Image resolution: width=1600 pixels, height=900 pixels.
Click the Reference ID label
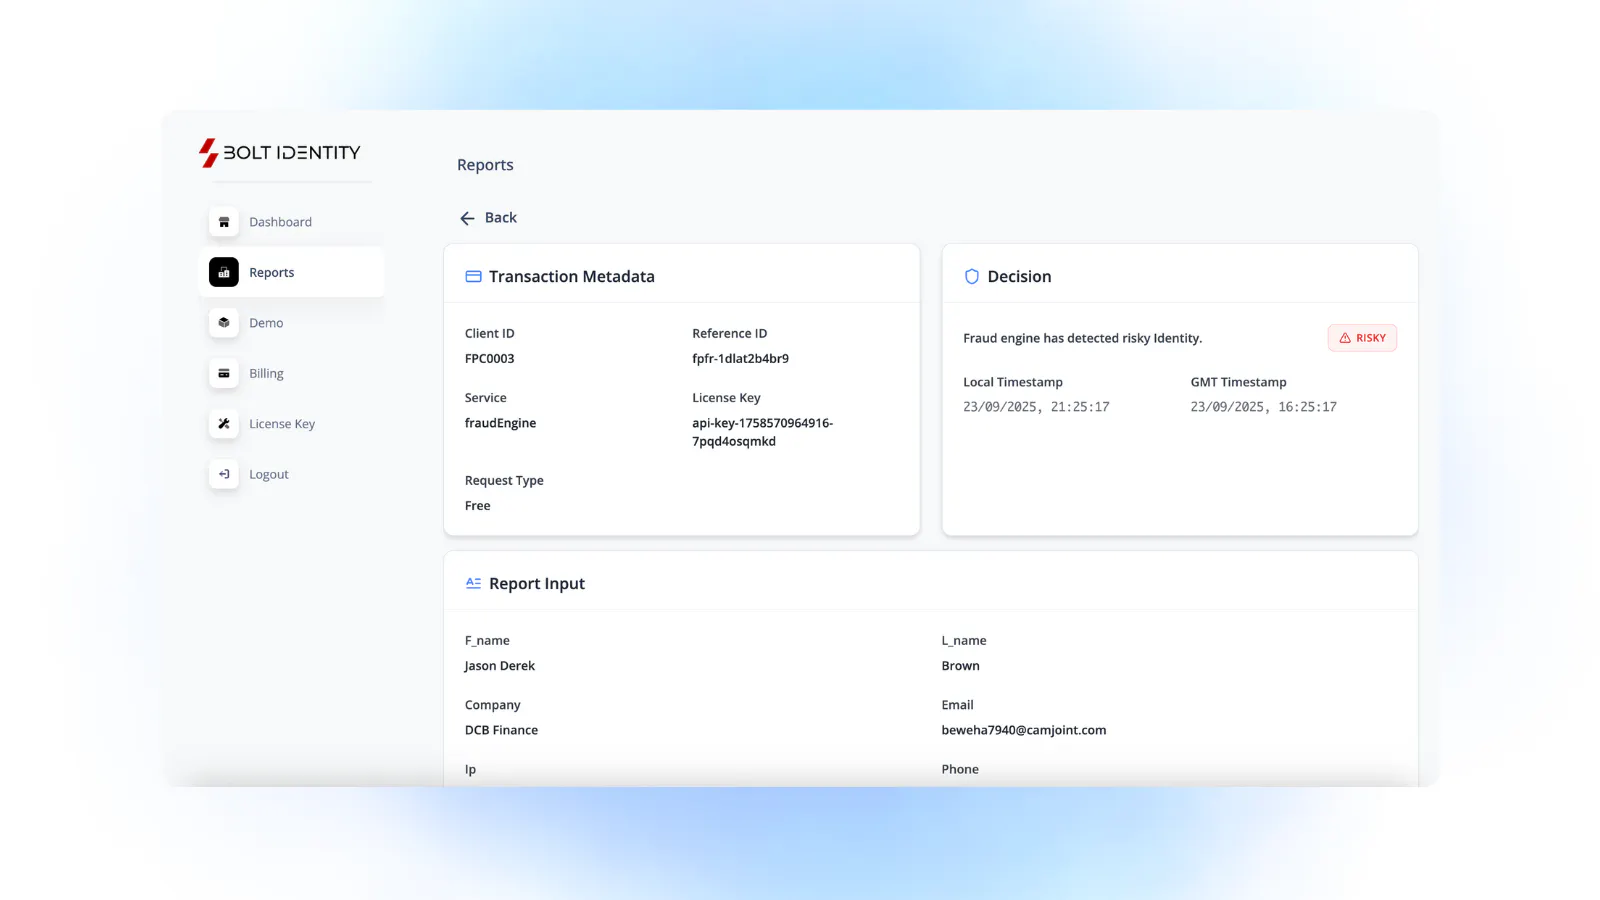[730, 333]
